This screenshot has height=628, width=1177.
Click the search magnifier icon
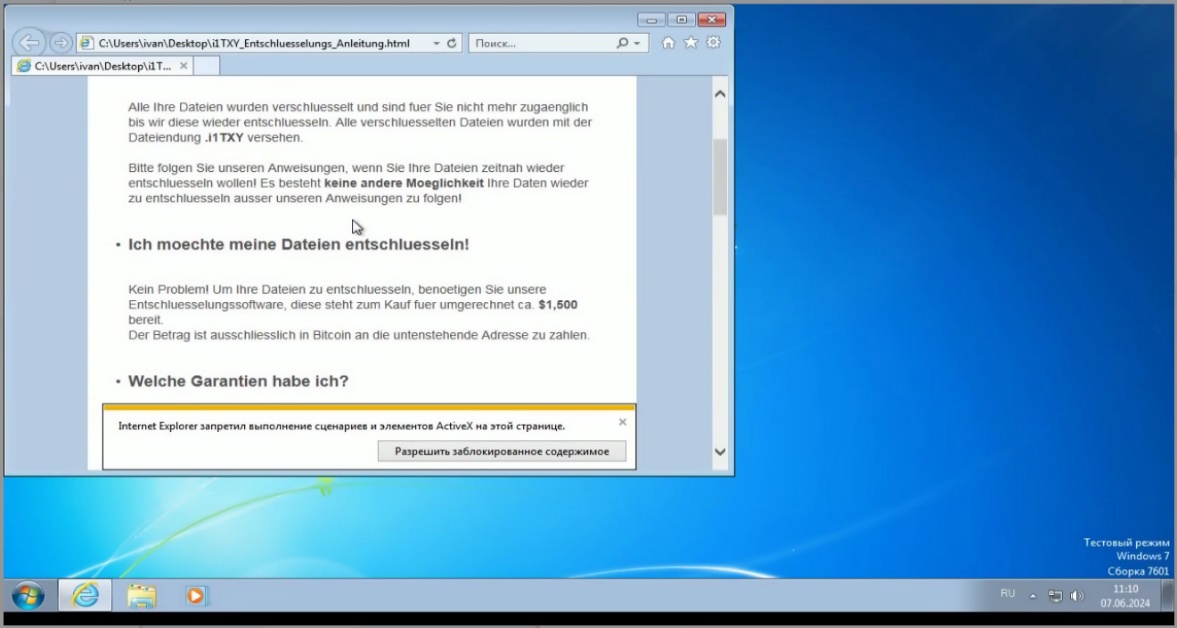click(x=622, y=44)
